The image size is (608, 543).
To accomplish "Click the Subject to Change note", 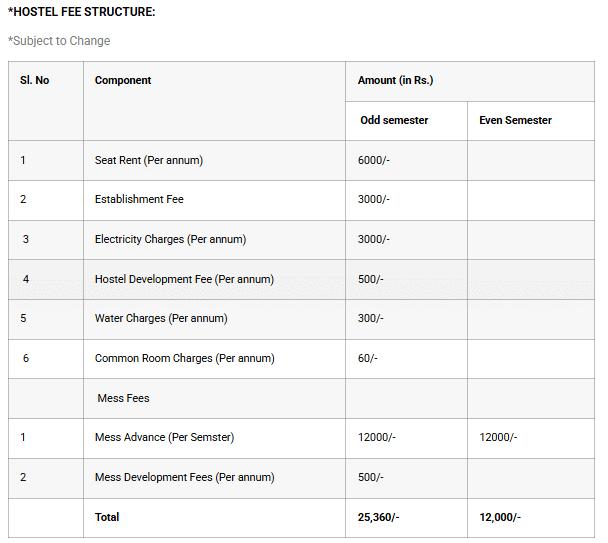I will [x=59, y=41].
